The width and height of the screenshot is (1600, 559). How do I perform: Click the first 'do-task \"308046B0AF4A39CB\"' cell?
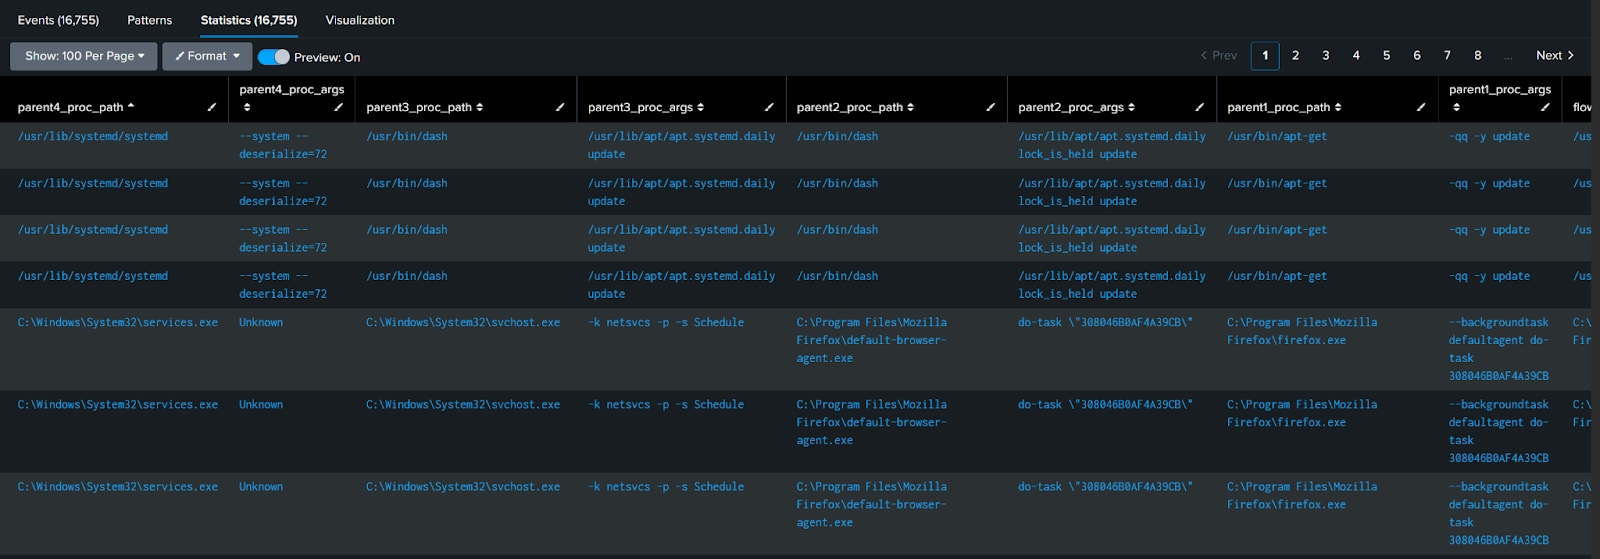point(1105,322)
